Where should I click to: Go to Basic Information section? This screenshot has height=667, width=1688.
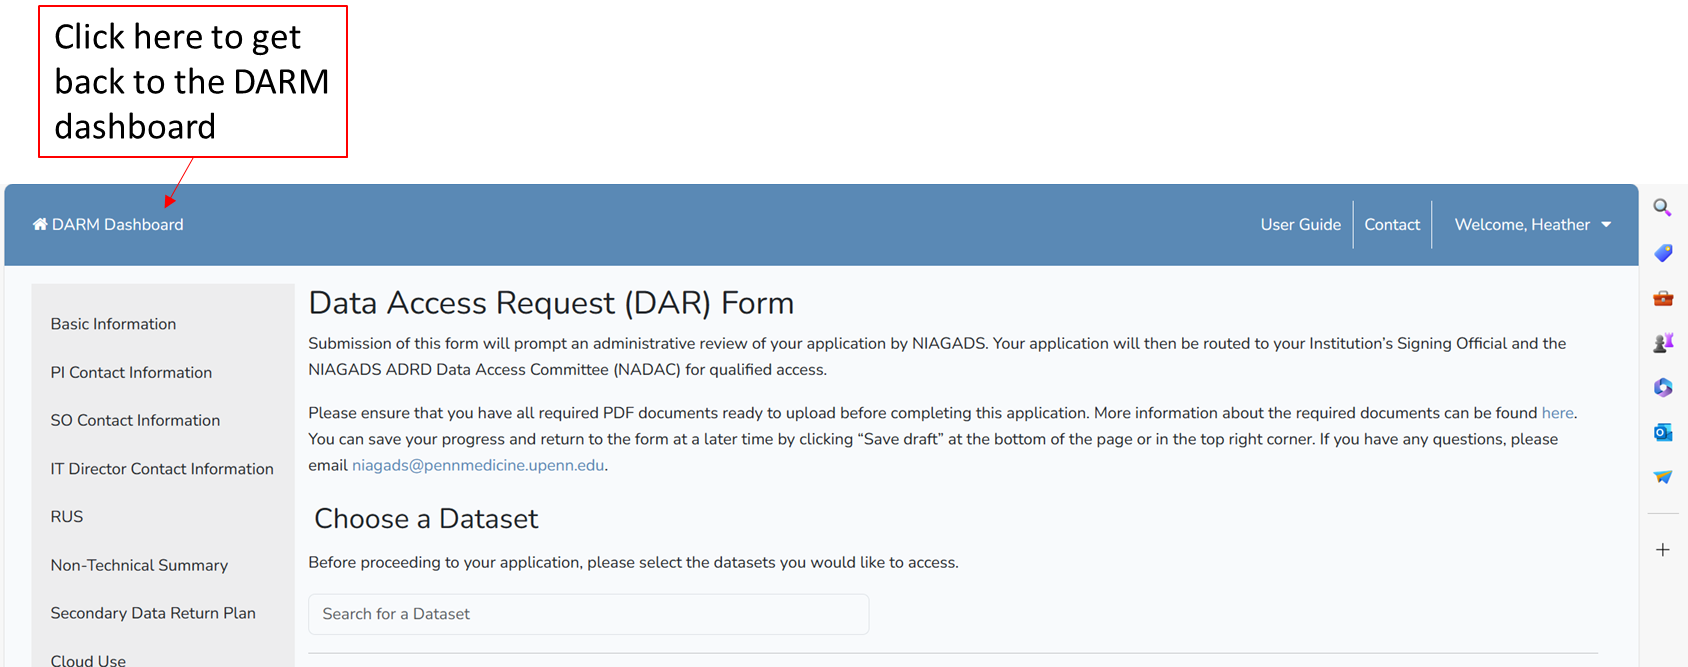point(113,324)
